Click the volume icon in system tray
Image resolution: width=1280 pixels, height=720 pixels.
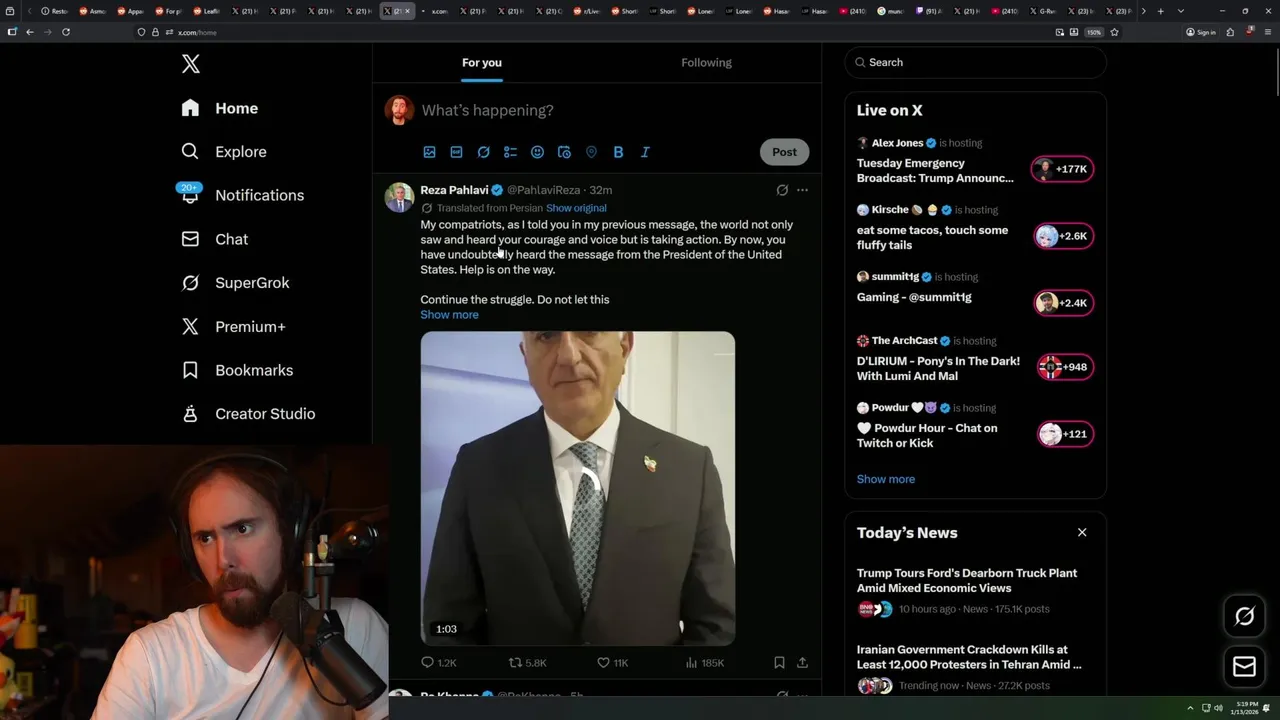1217,708
